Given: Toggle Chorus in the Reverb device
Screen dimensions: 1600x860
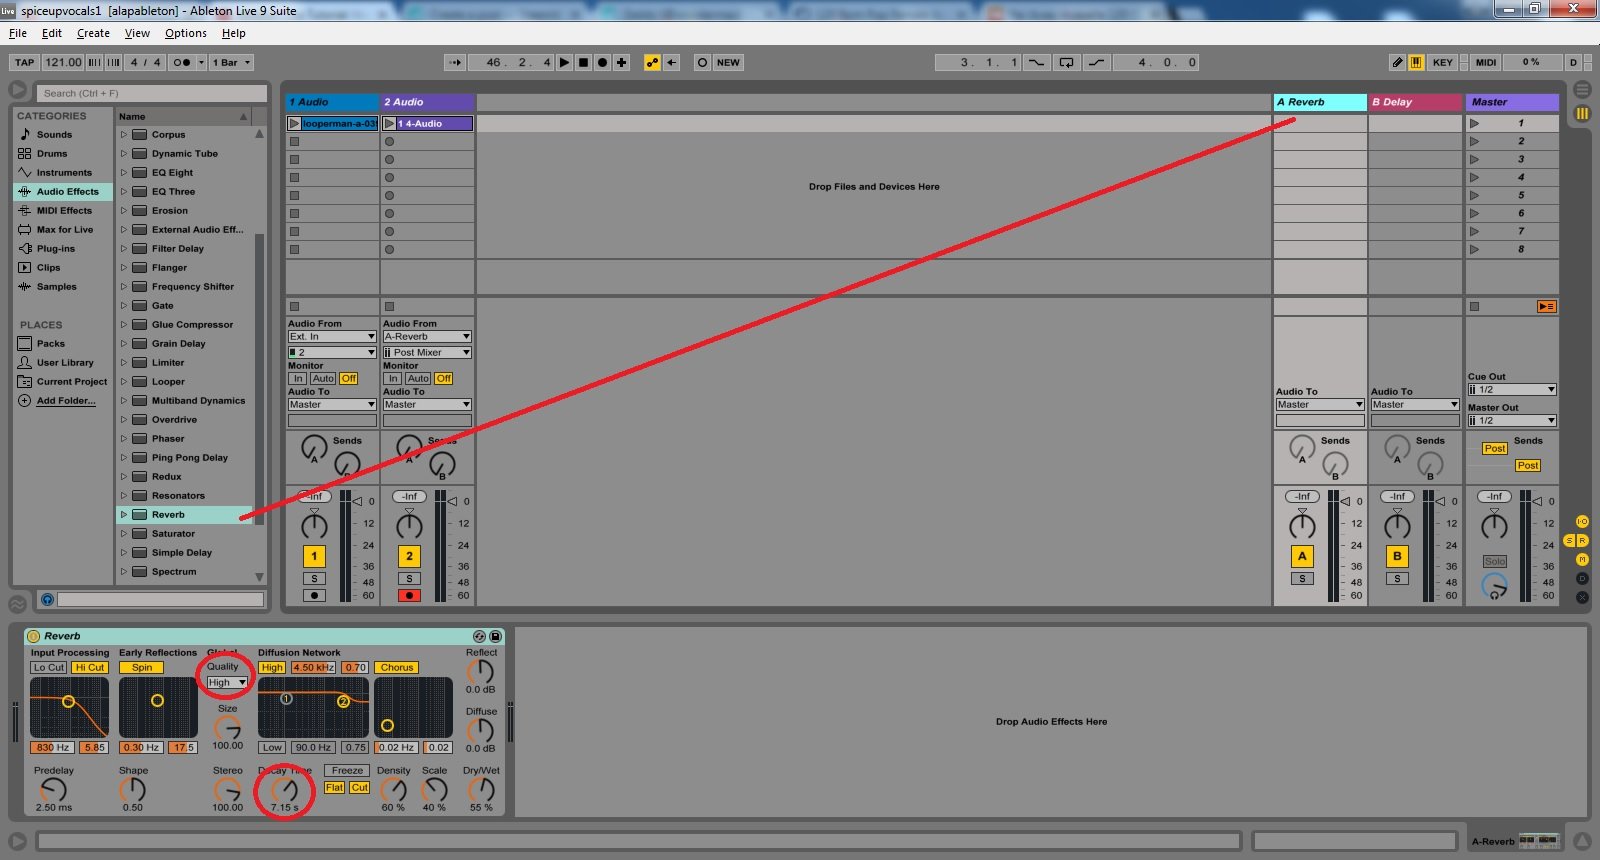Looking at the screenshot, I should pos(397,668).
